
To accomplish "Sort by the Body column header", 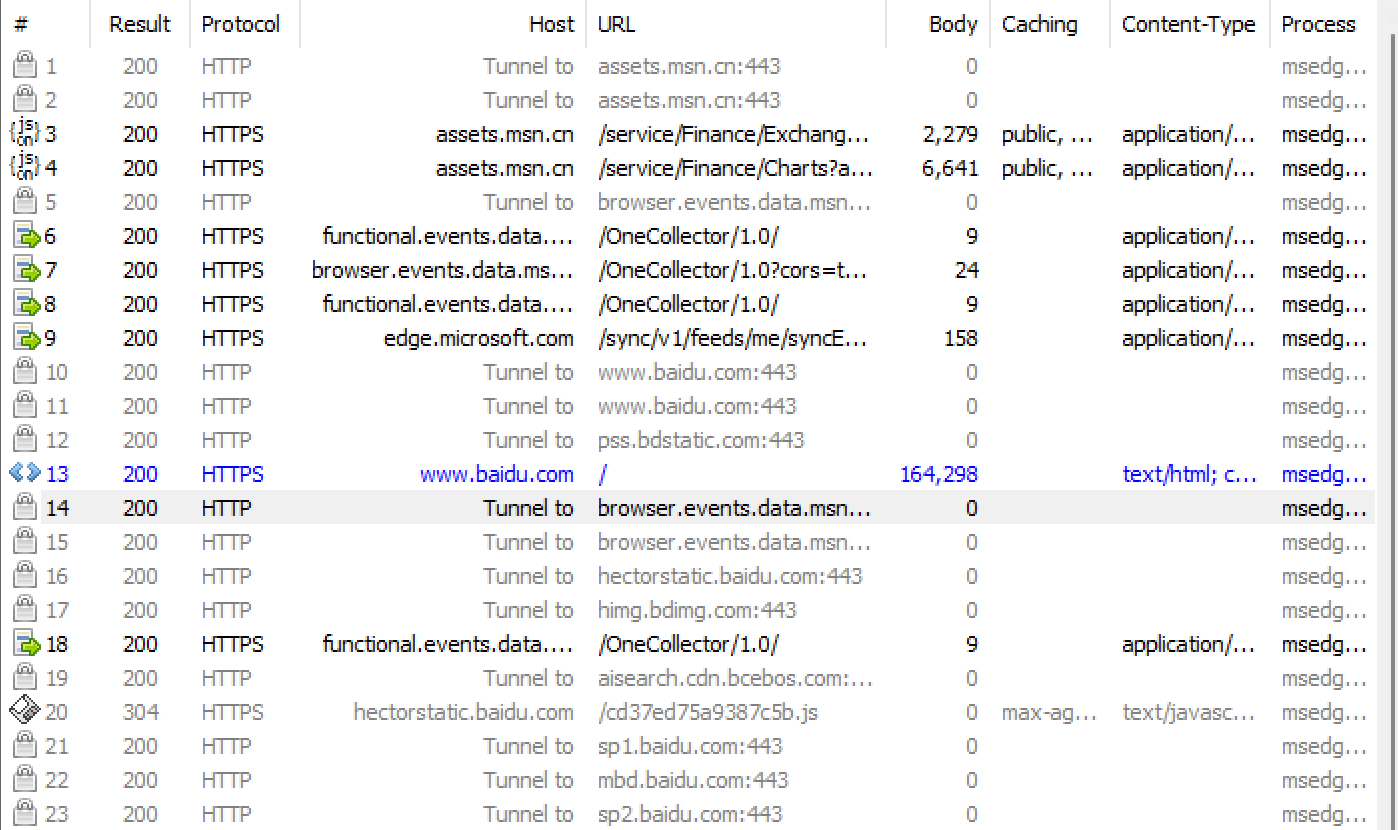I will point(938,24).
